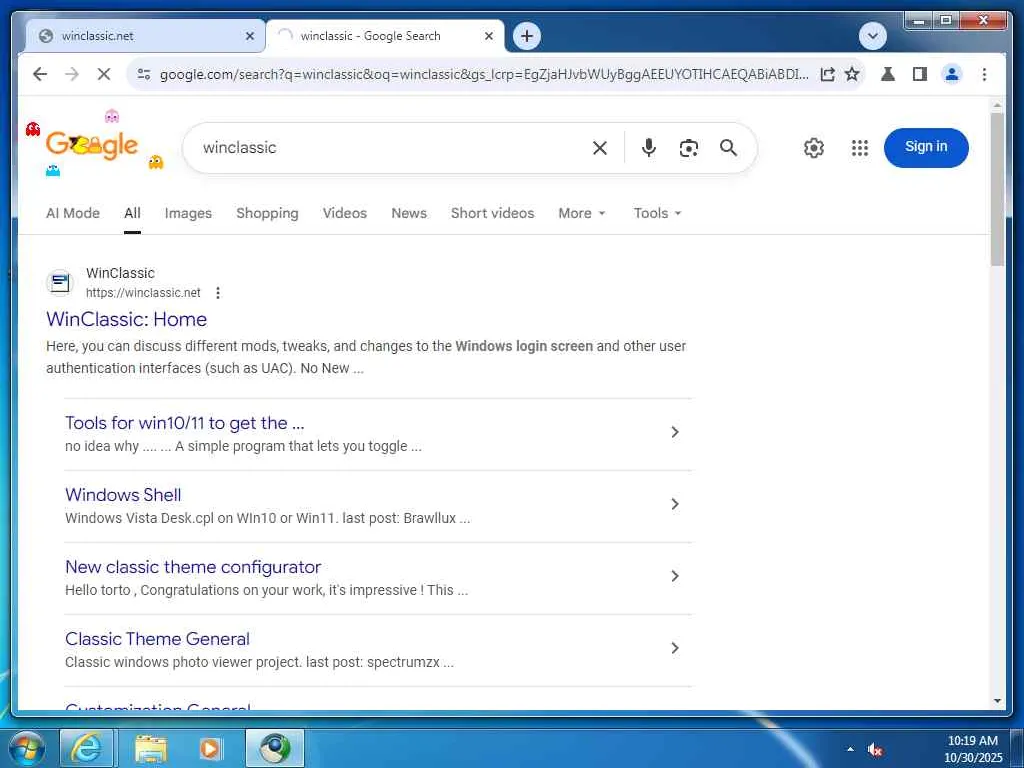
Task: Select the winclassic - Google Search tab
Action: (385, 37)
